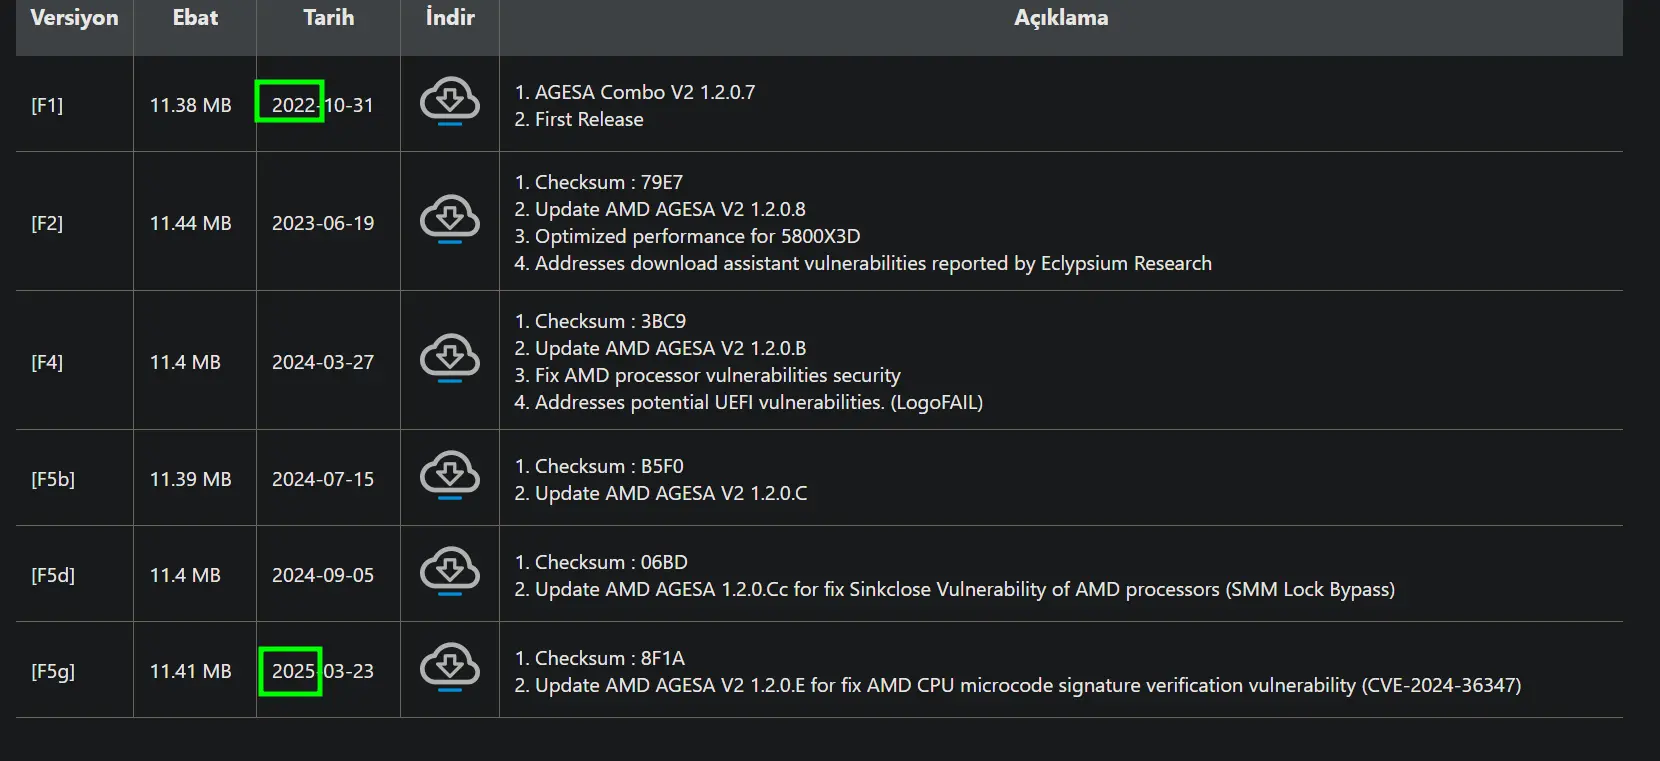Select the [F5g] version cell
The width and height of the screenshot is (1660, 761).
coord(53,671)
